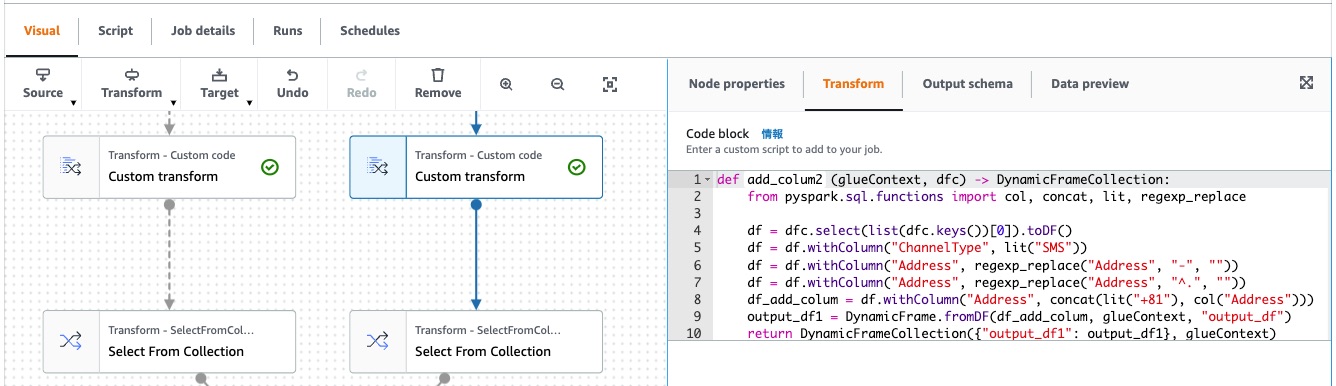
Task: Click the blue output dot of highlighted Custom transform
Action: point(475,204)
